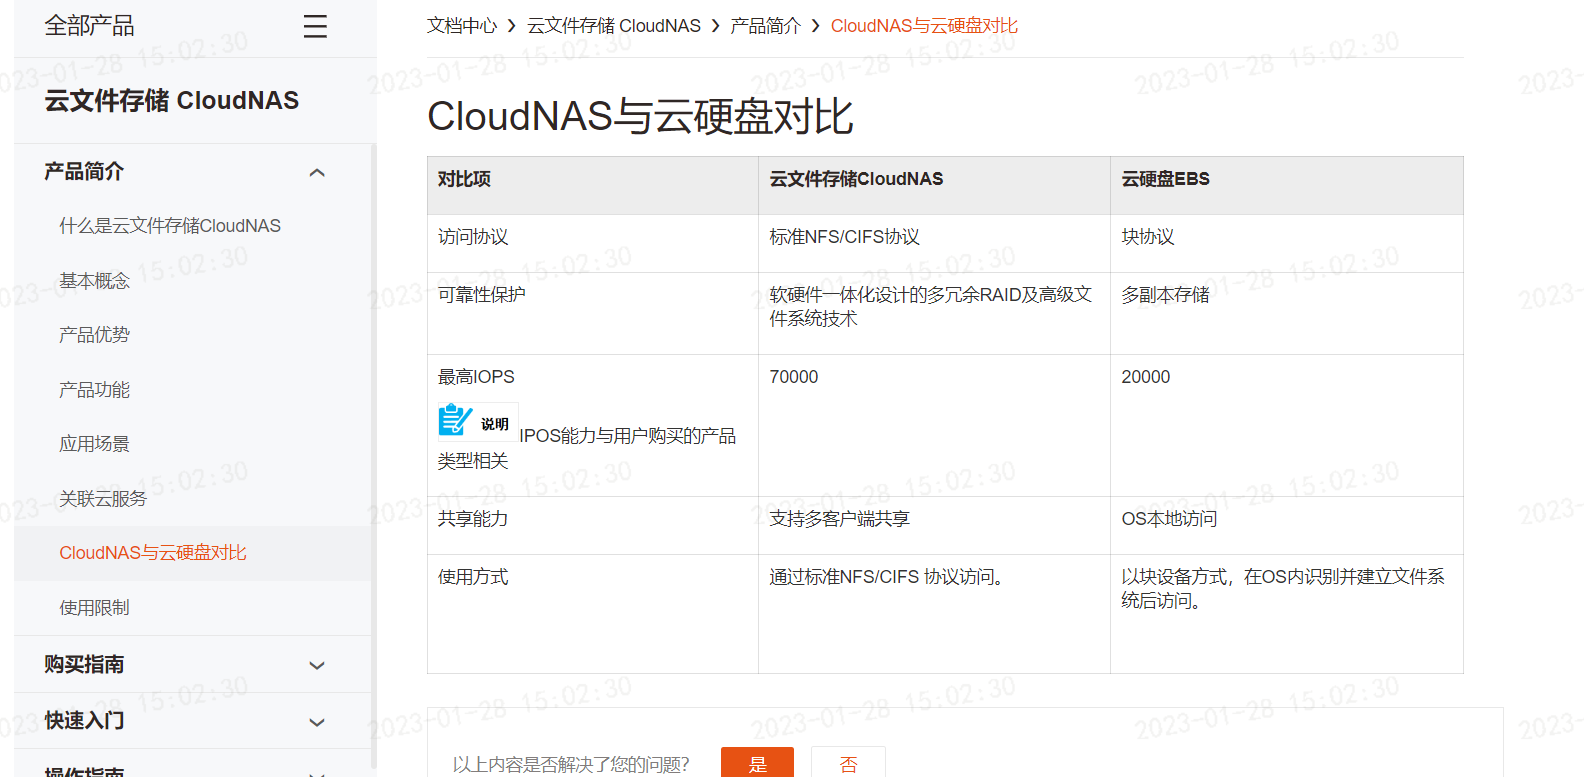Screen dimensions: 1584x777
Task: Click the 产品简介 breadcrumb link
Action: click(766, 26)
